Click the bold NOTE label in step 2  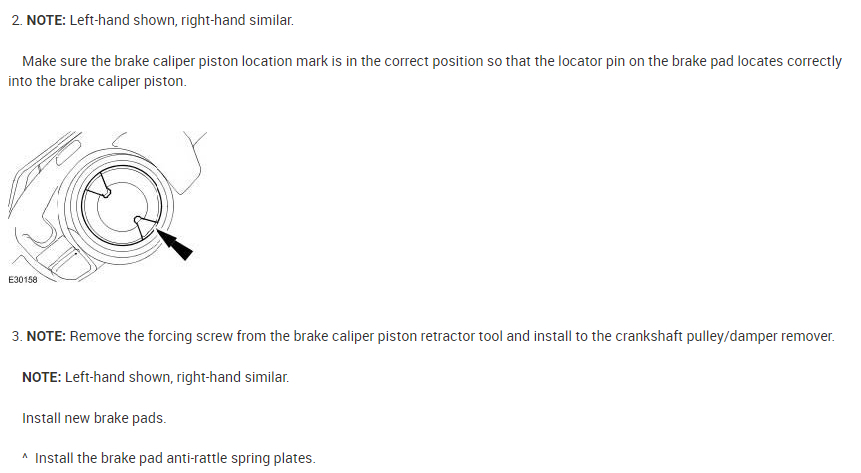[45, 20]
